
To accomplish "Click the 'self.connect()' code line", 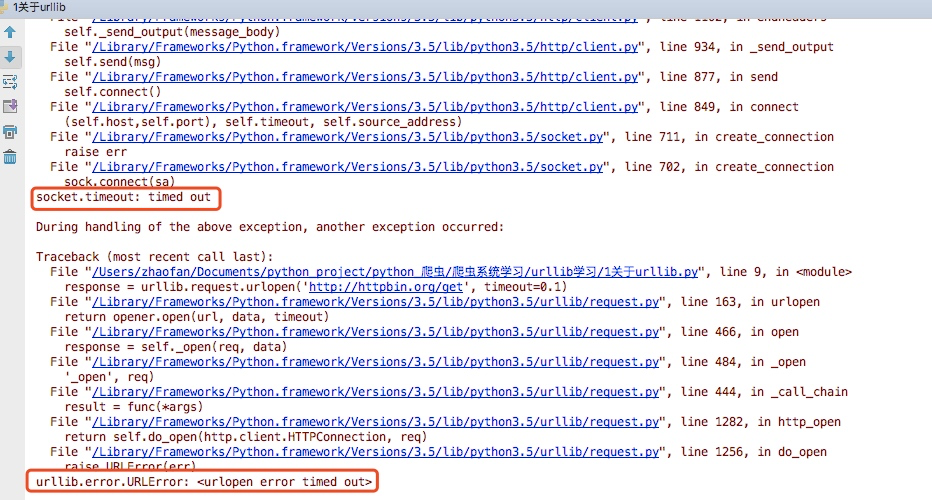I will click(112, 92).
